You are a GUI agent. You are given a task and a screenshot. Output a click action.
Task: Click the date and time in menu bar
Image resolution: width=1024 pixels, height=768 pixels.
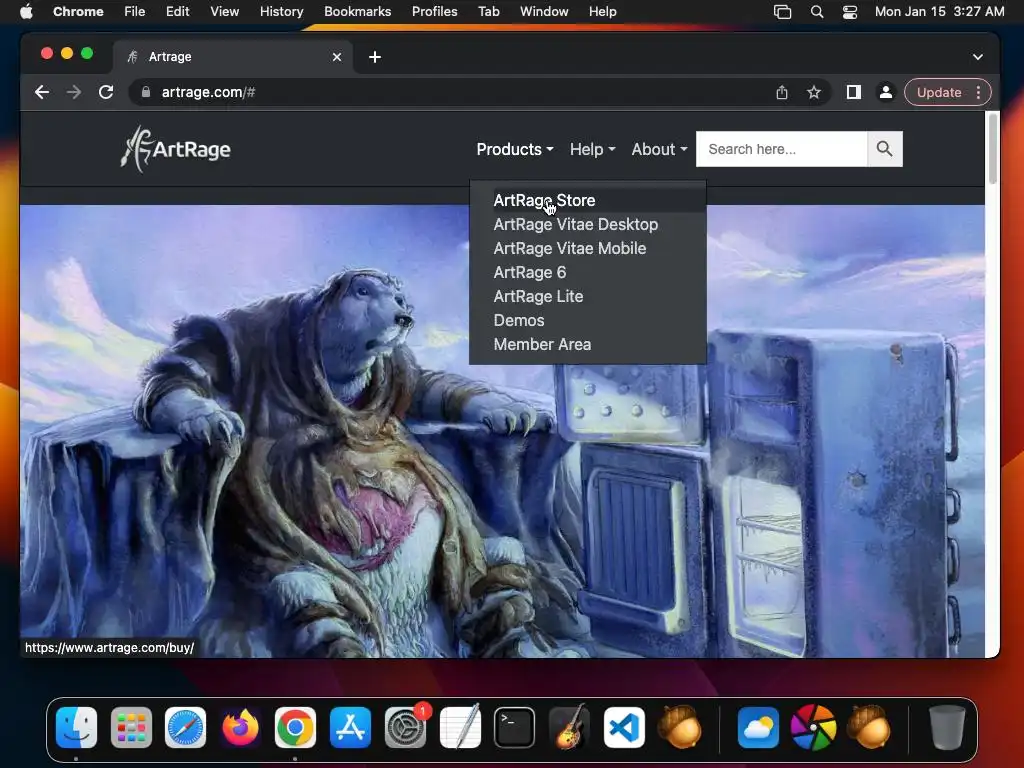click(939, 12)
